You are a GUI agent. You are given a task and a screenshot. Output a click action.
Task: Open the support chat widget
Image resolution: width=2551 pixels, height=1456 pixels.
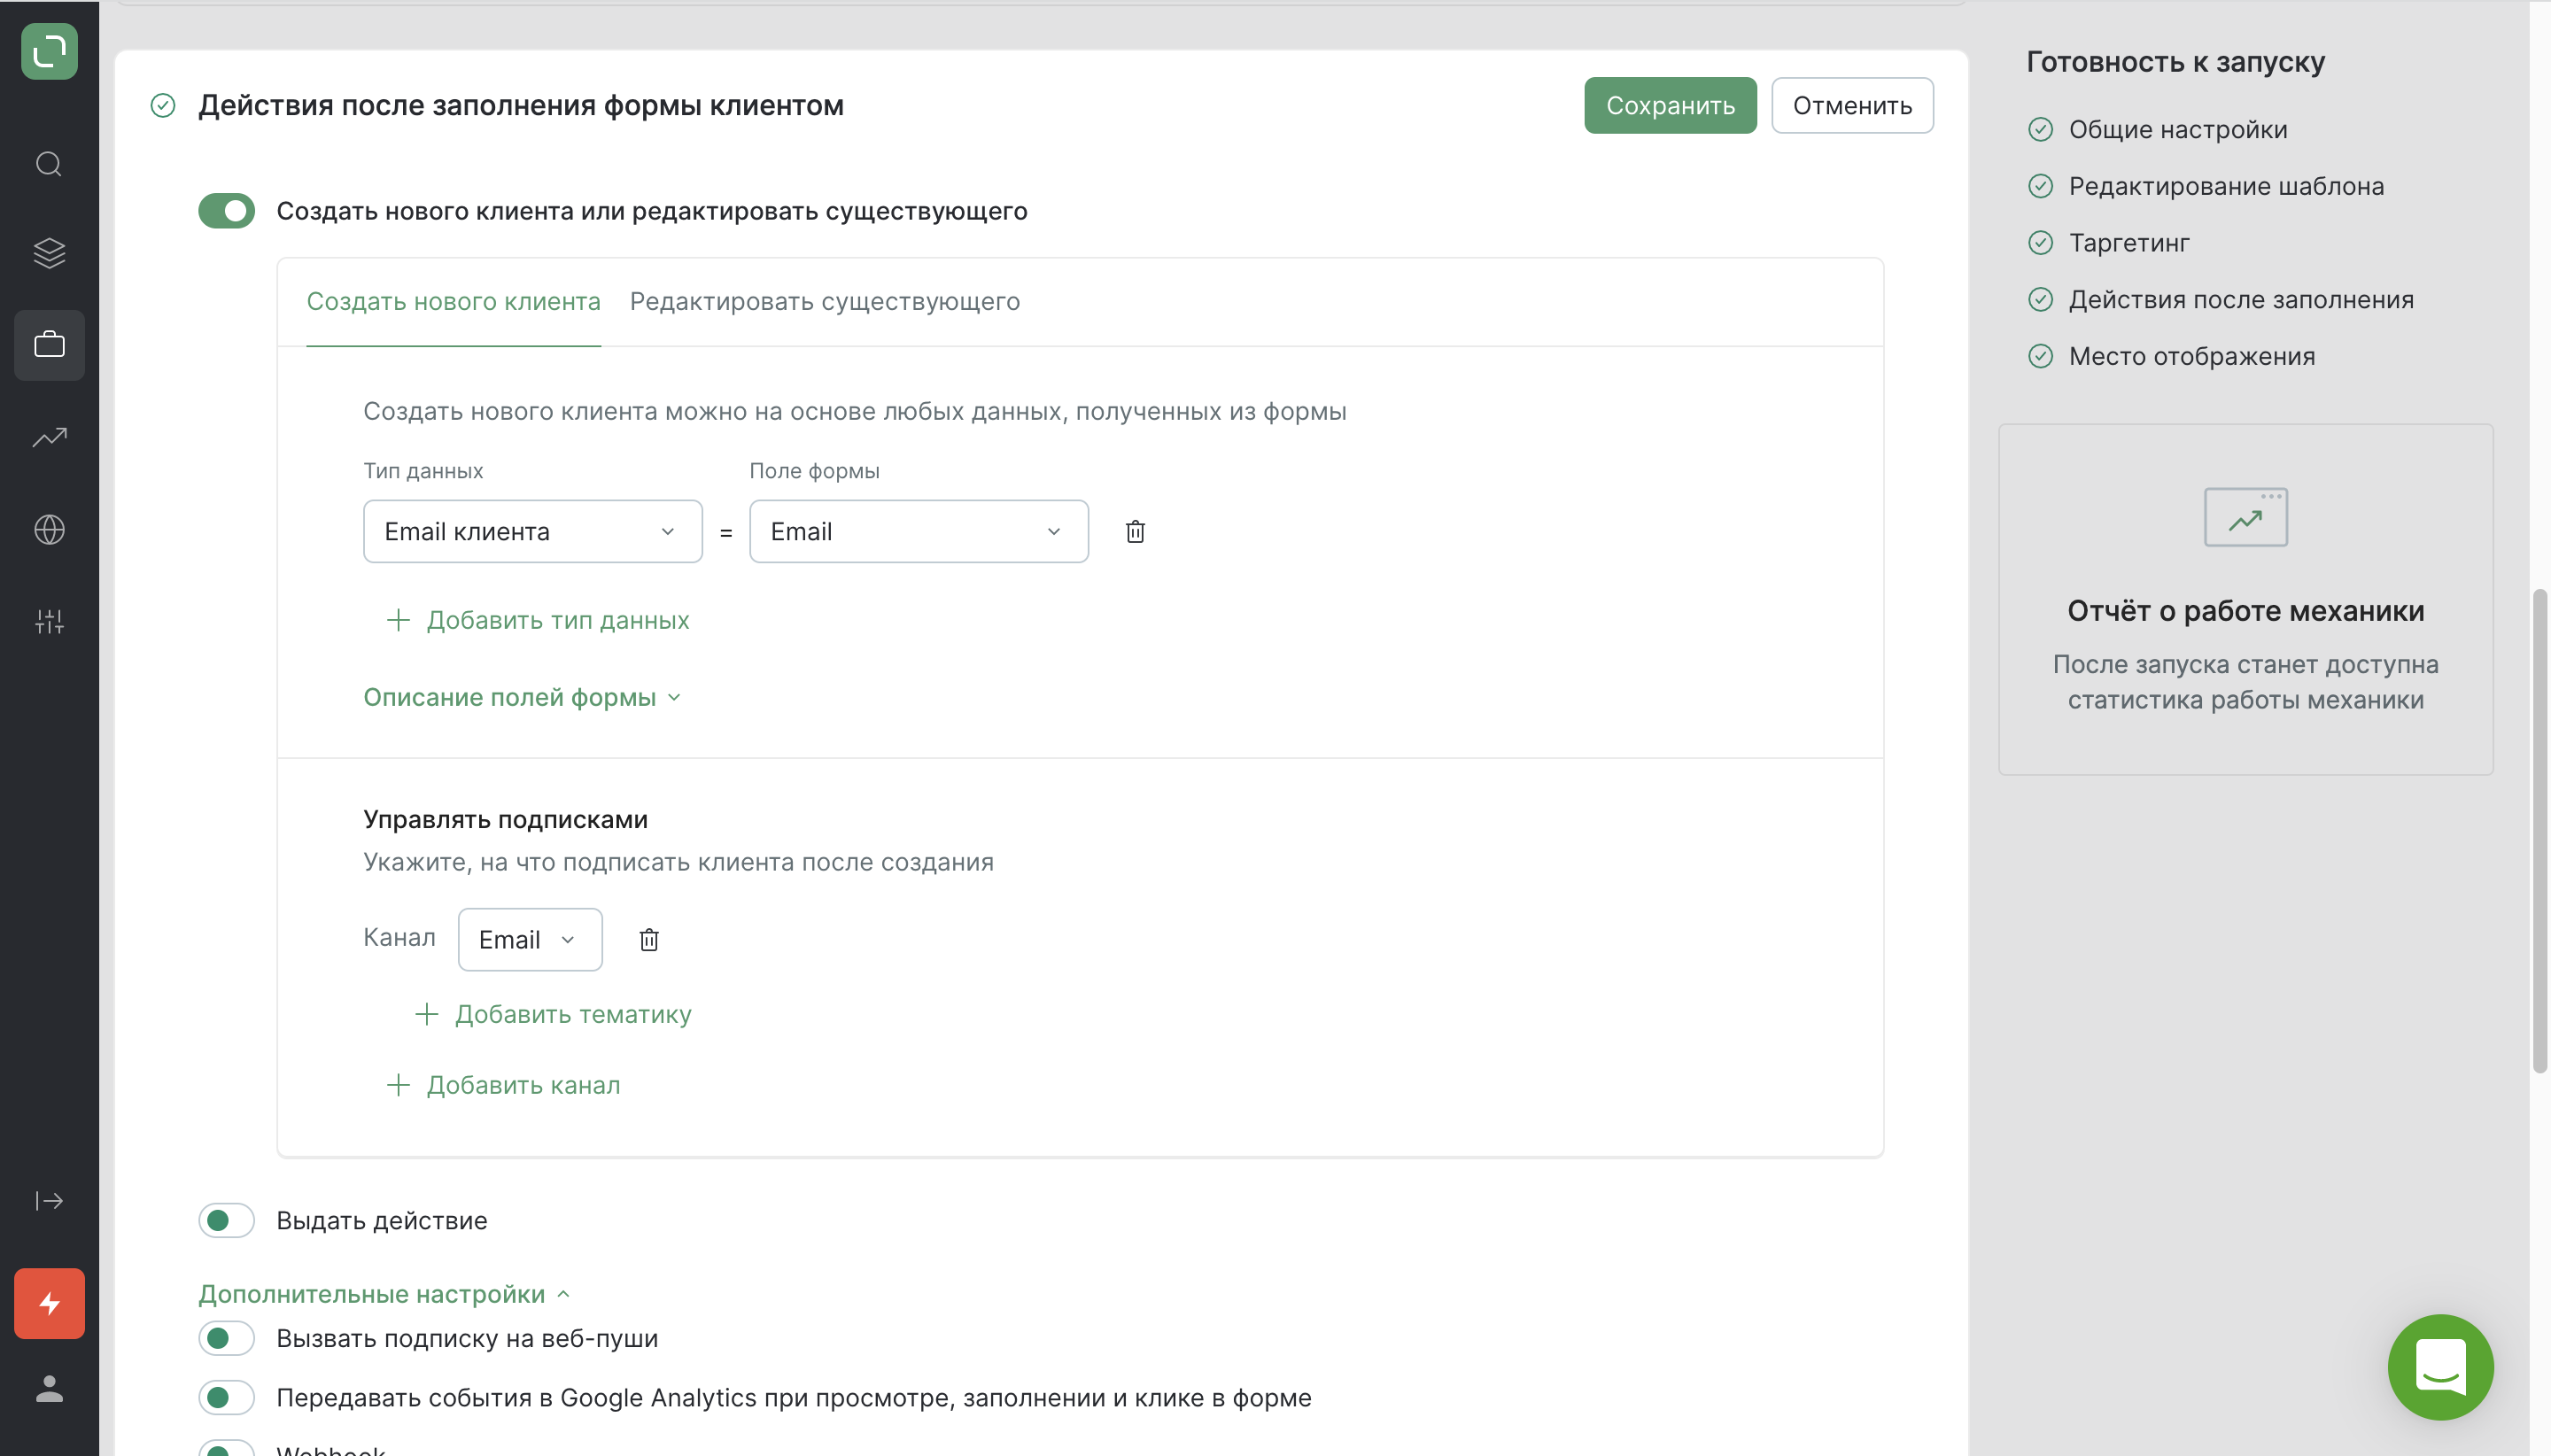click(2440, 1366)
